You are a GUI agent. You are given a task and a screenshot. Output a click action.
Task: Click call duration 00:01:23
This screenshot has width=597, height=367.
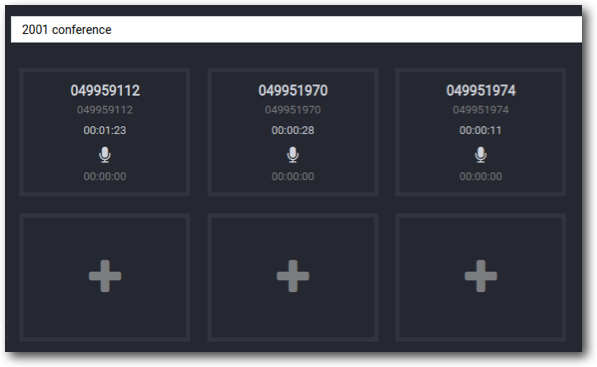pos(105,130)
